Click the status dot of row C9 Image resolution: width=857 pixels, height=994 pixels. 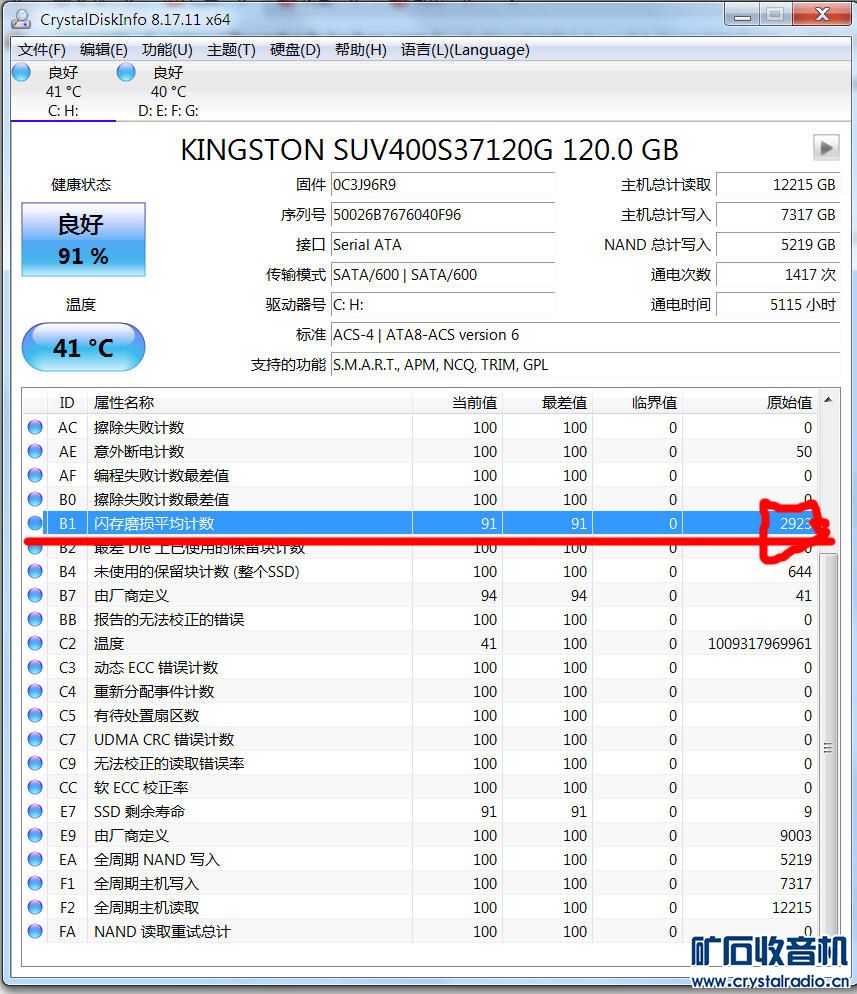click(x=35, y=763)
